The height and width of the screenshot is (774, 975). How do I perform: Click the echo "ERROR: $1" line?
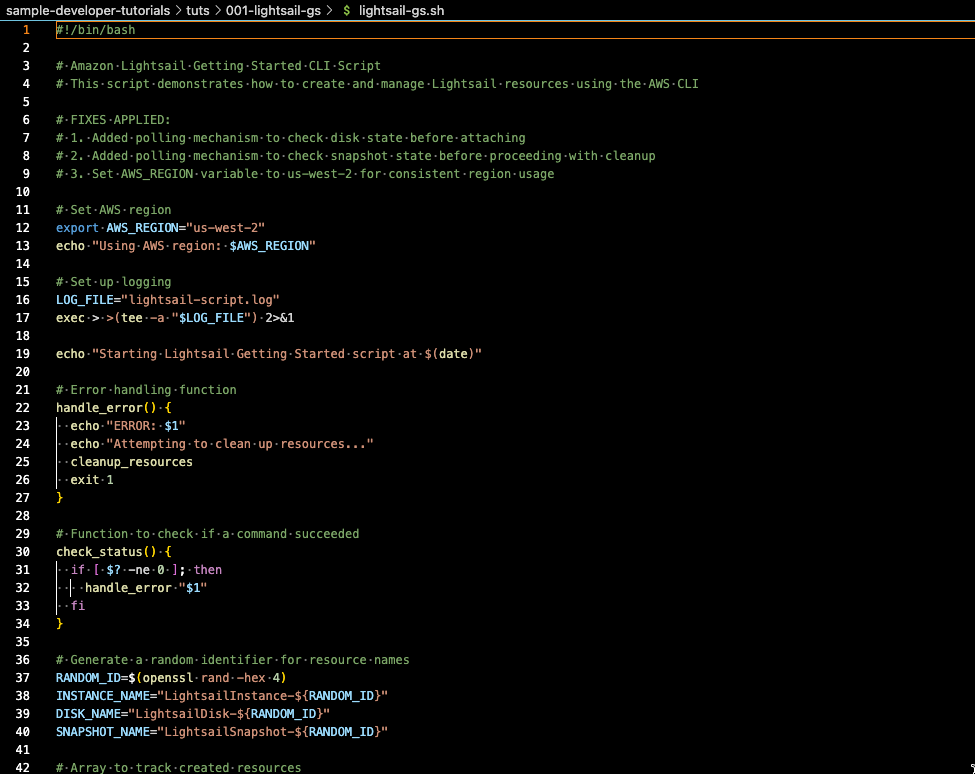(127, 426)
